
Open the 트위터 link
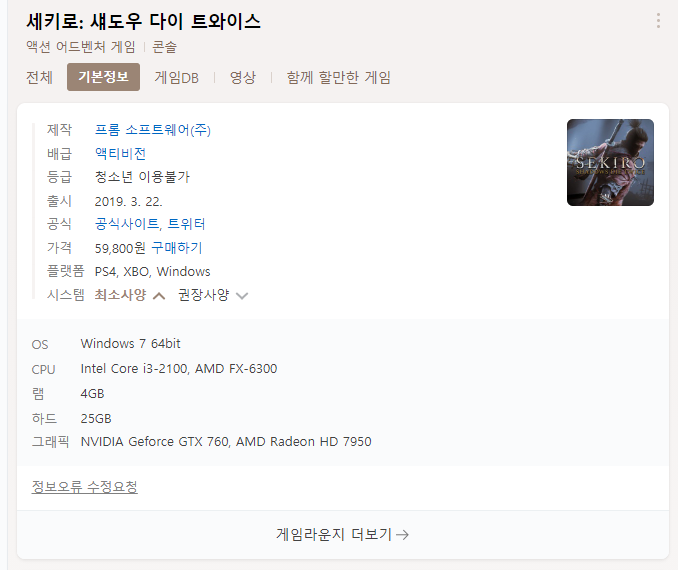(186, 224)
